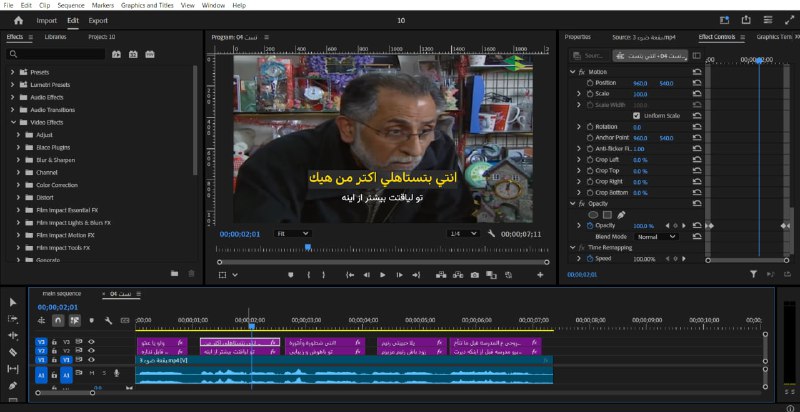
Task: Open Program monitor wrench settings
Action: click(x=491, y=234)
